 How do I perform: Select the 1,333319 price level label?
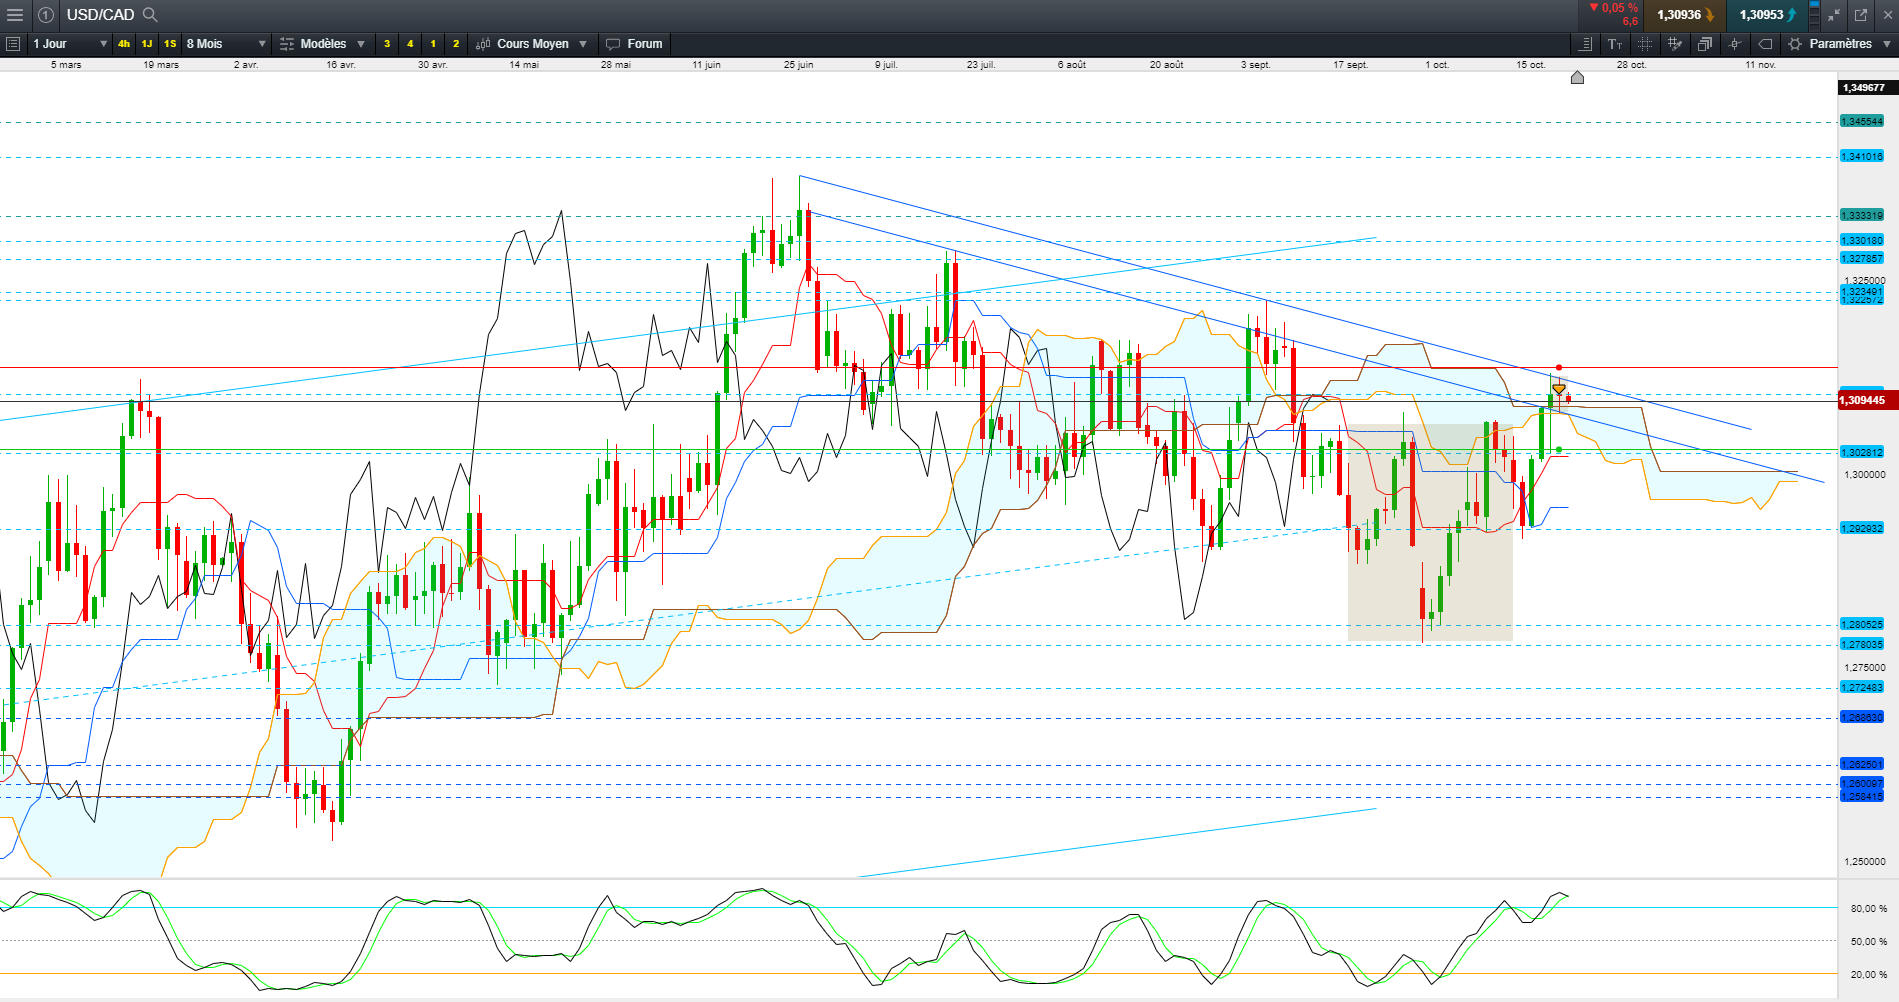coord(1862,216)
